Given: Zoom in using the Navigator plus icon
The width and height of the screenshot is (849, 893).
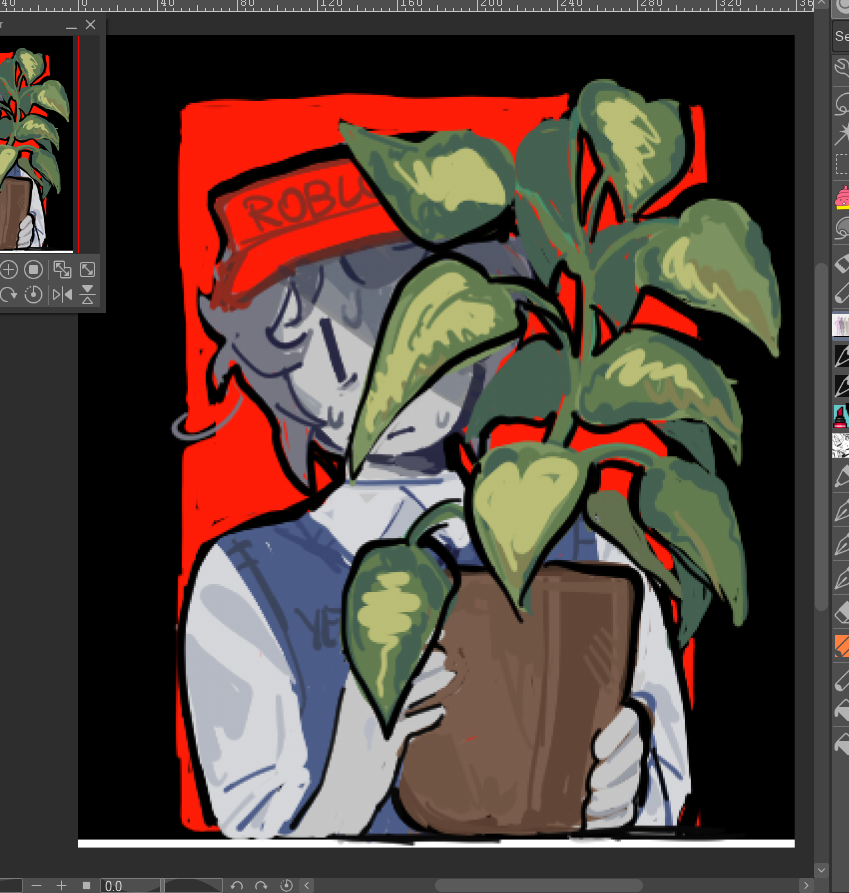Looking at the screenshot, I should pos(9,269).
